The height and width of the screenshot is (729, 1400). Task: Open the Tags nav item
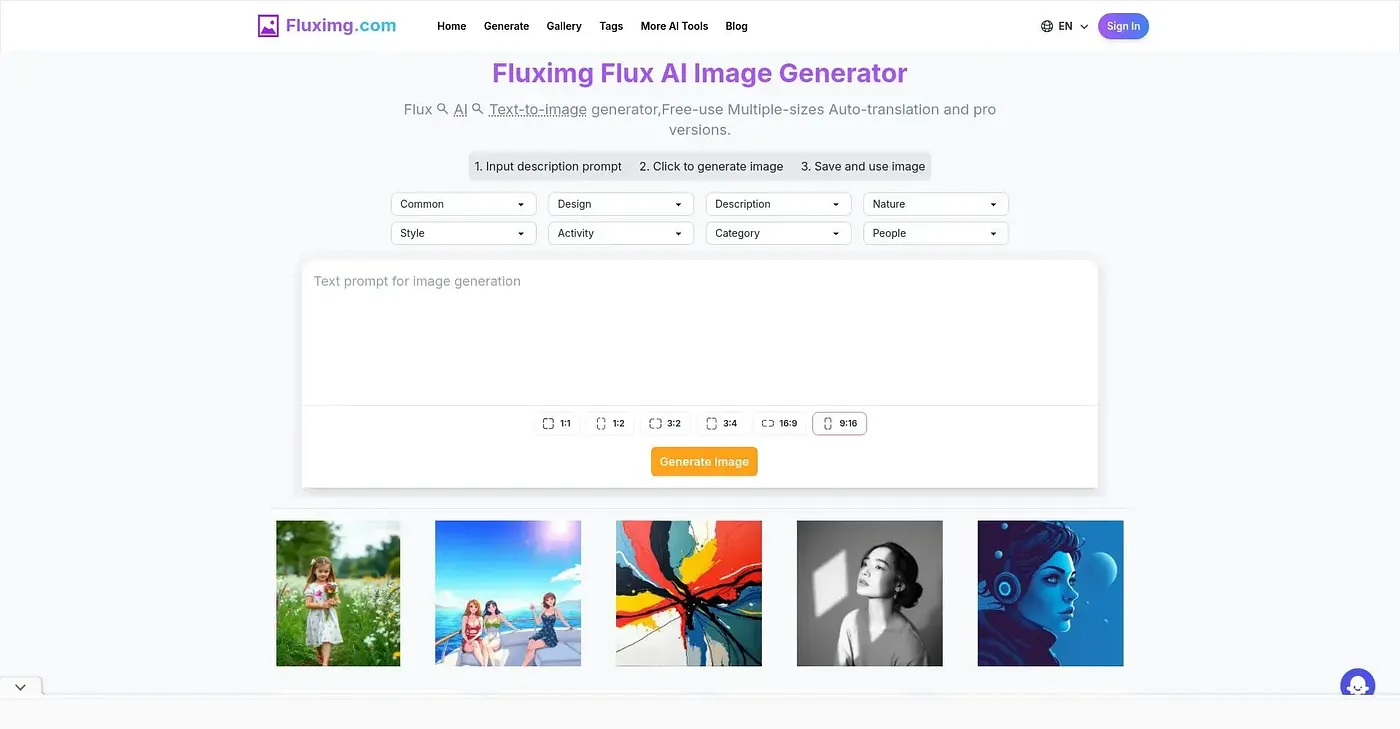[611, 26]
